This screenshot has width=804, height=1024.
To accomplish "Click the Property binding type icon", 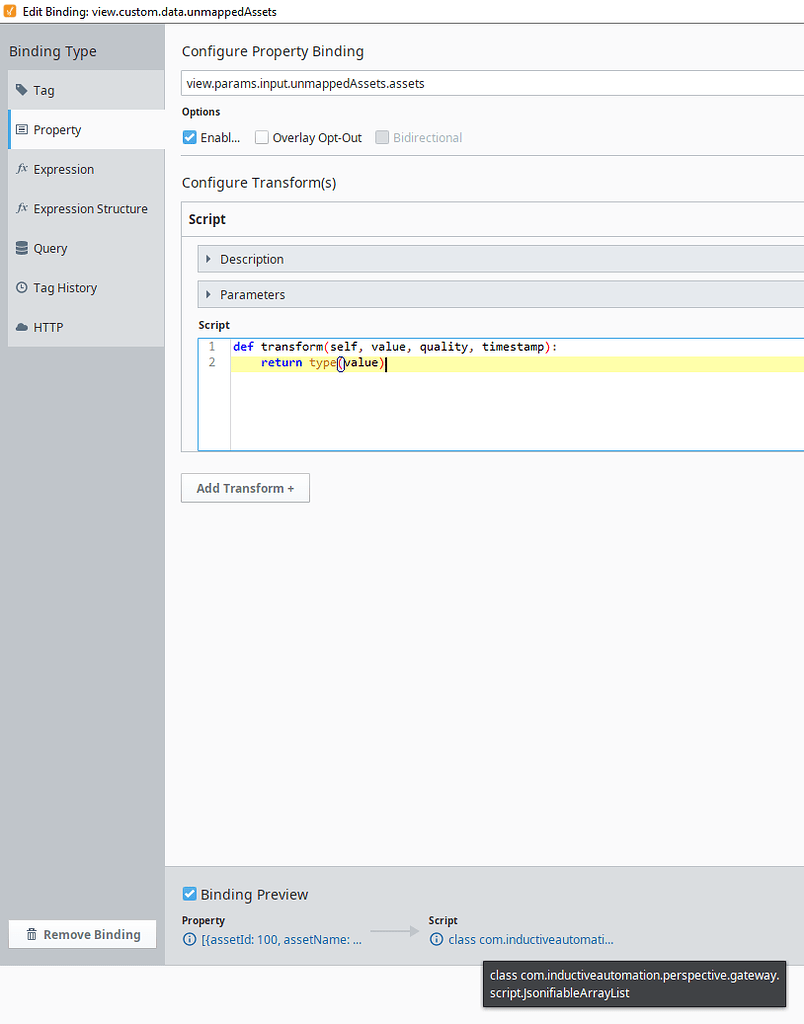I will coord(23,129).
